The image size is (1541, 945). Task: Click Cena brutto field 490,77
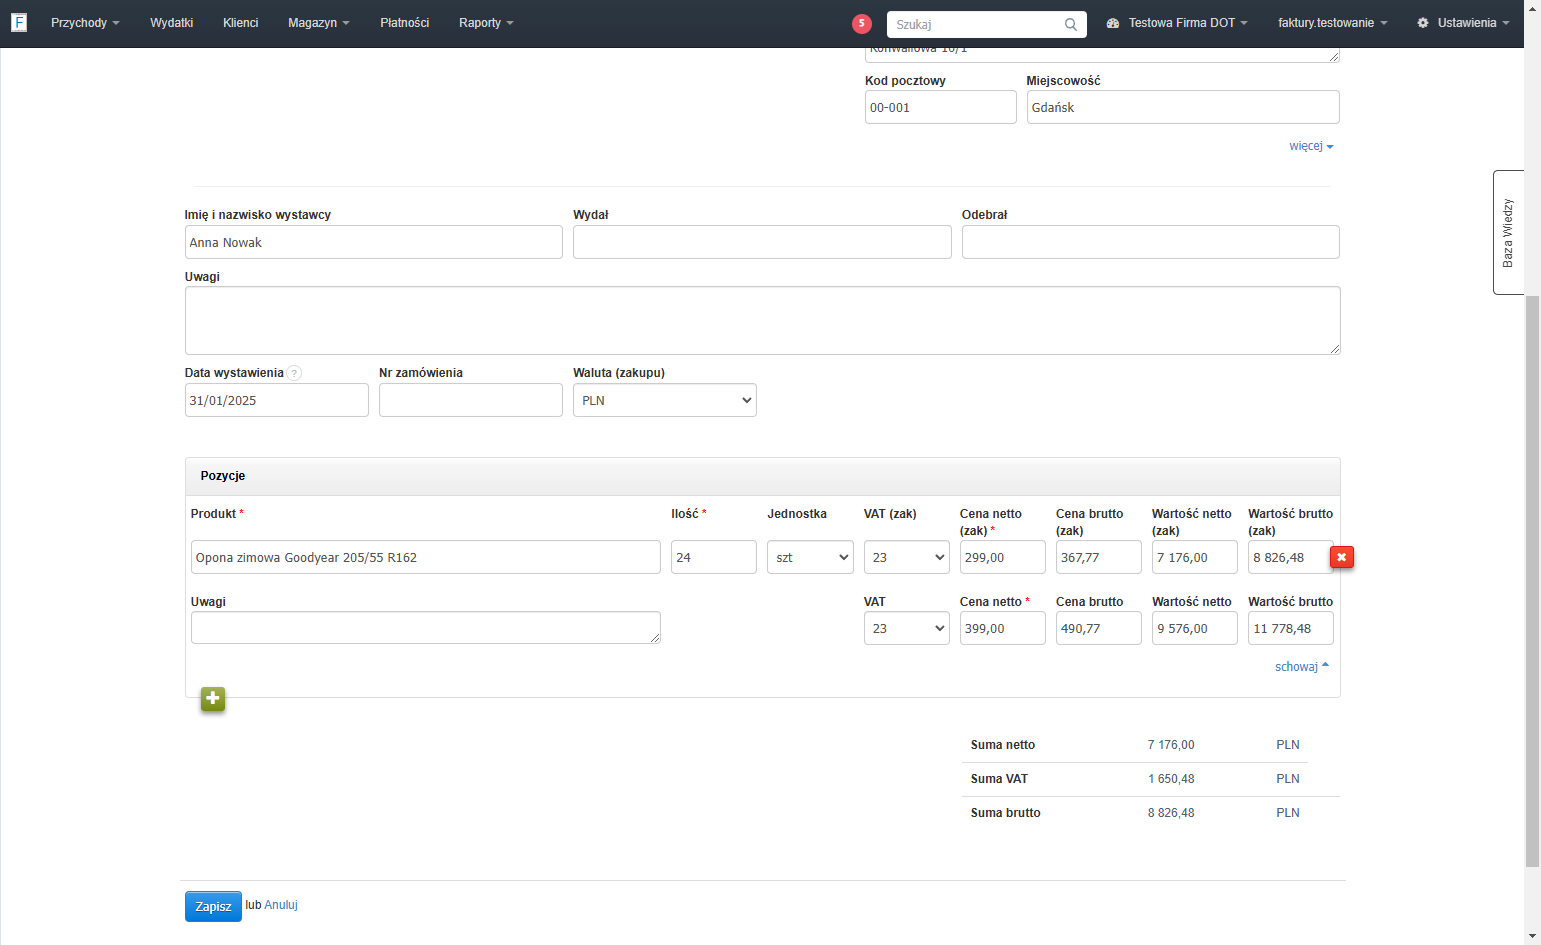(1099, 628)
